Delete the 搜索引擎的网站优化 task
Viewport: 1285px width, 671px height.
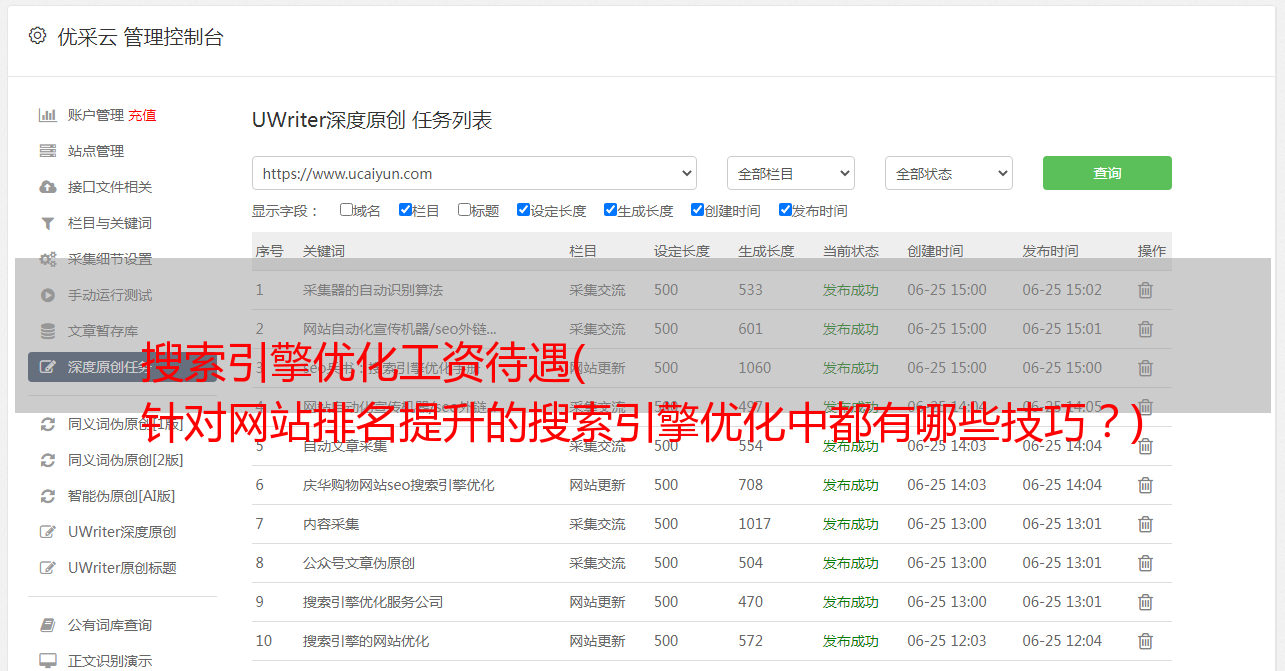pyautogui.click(x=1146, y=641)
